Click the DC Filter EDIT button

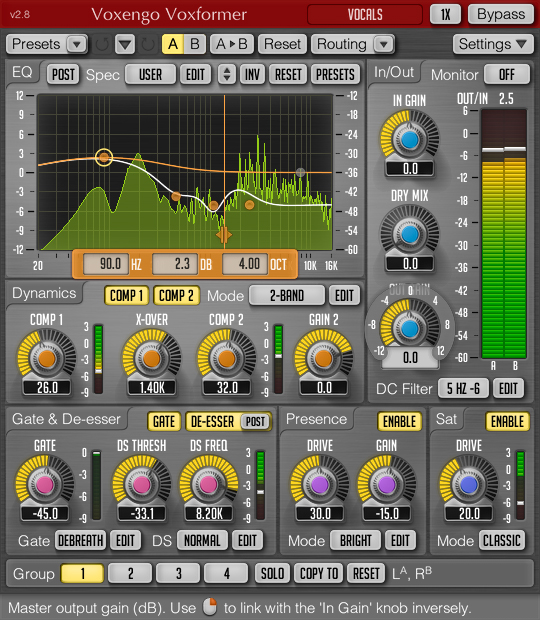coord(508,389)
